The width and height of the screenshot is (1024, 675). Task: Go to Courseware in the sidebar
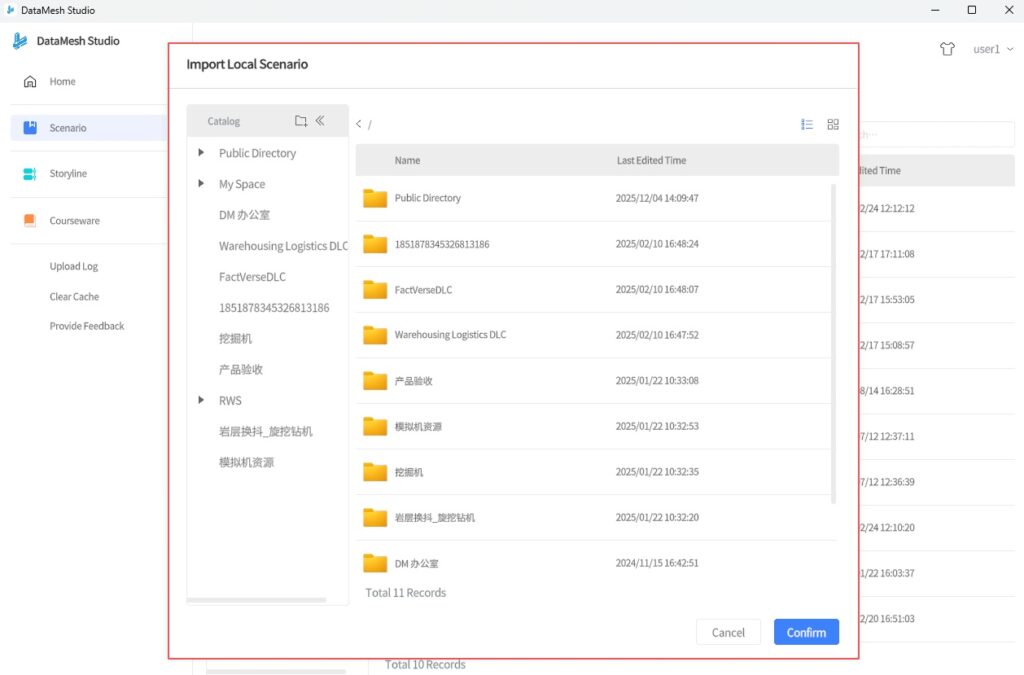pos(74,221)
